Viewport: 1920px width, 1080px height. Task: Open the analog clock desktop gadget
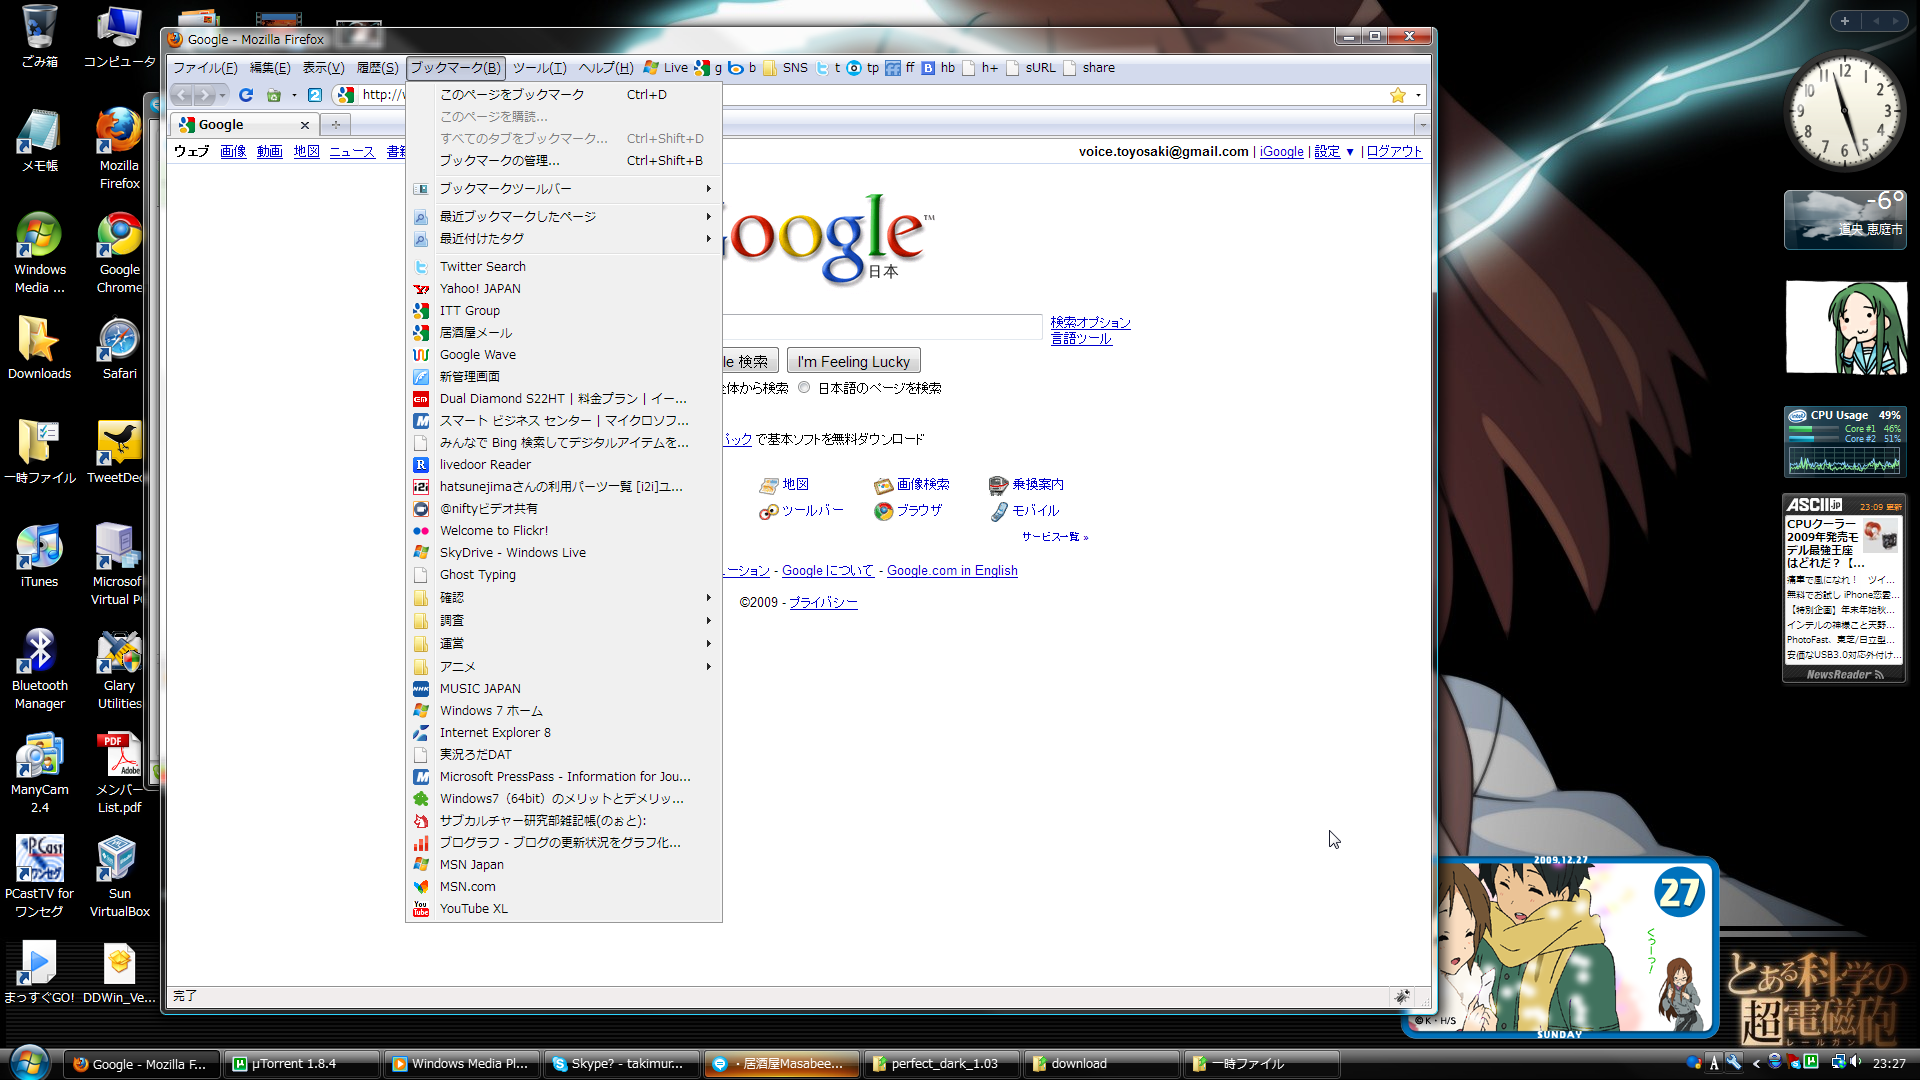[x=1845, y=111]
